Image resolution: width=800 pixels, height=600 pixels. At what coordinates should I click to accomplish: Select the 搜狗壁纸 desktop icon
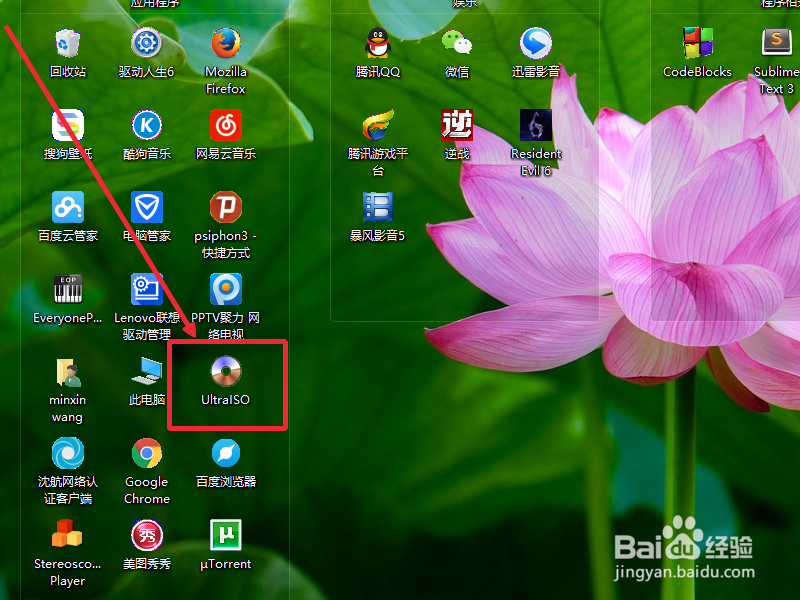click(x=68, y=125)
